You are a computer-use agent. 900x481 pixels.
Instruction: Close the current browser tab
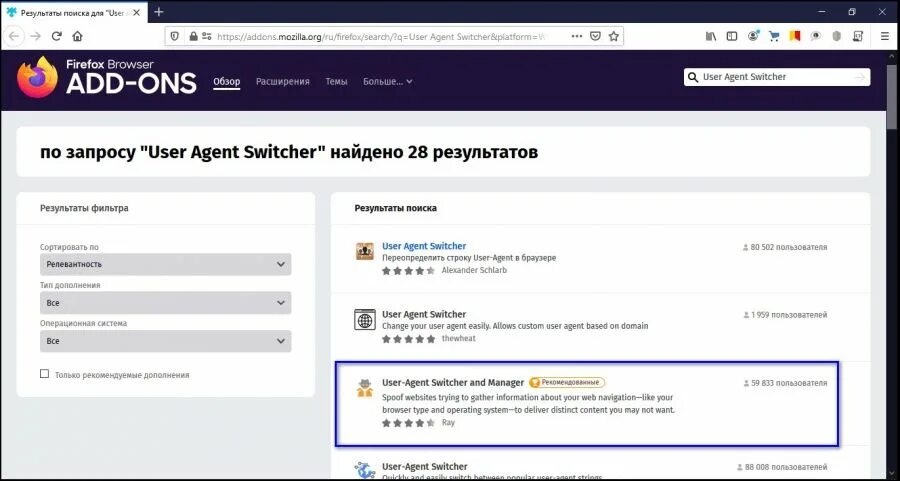click(x=136, y=13)
